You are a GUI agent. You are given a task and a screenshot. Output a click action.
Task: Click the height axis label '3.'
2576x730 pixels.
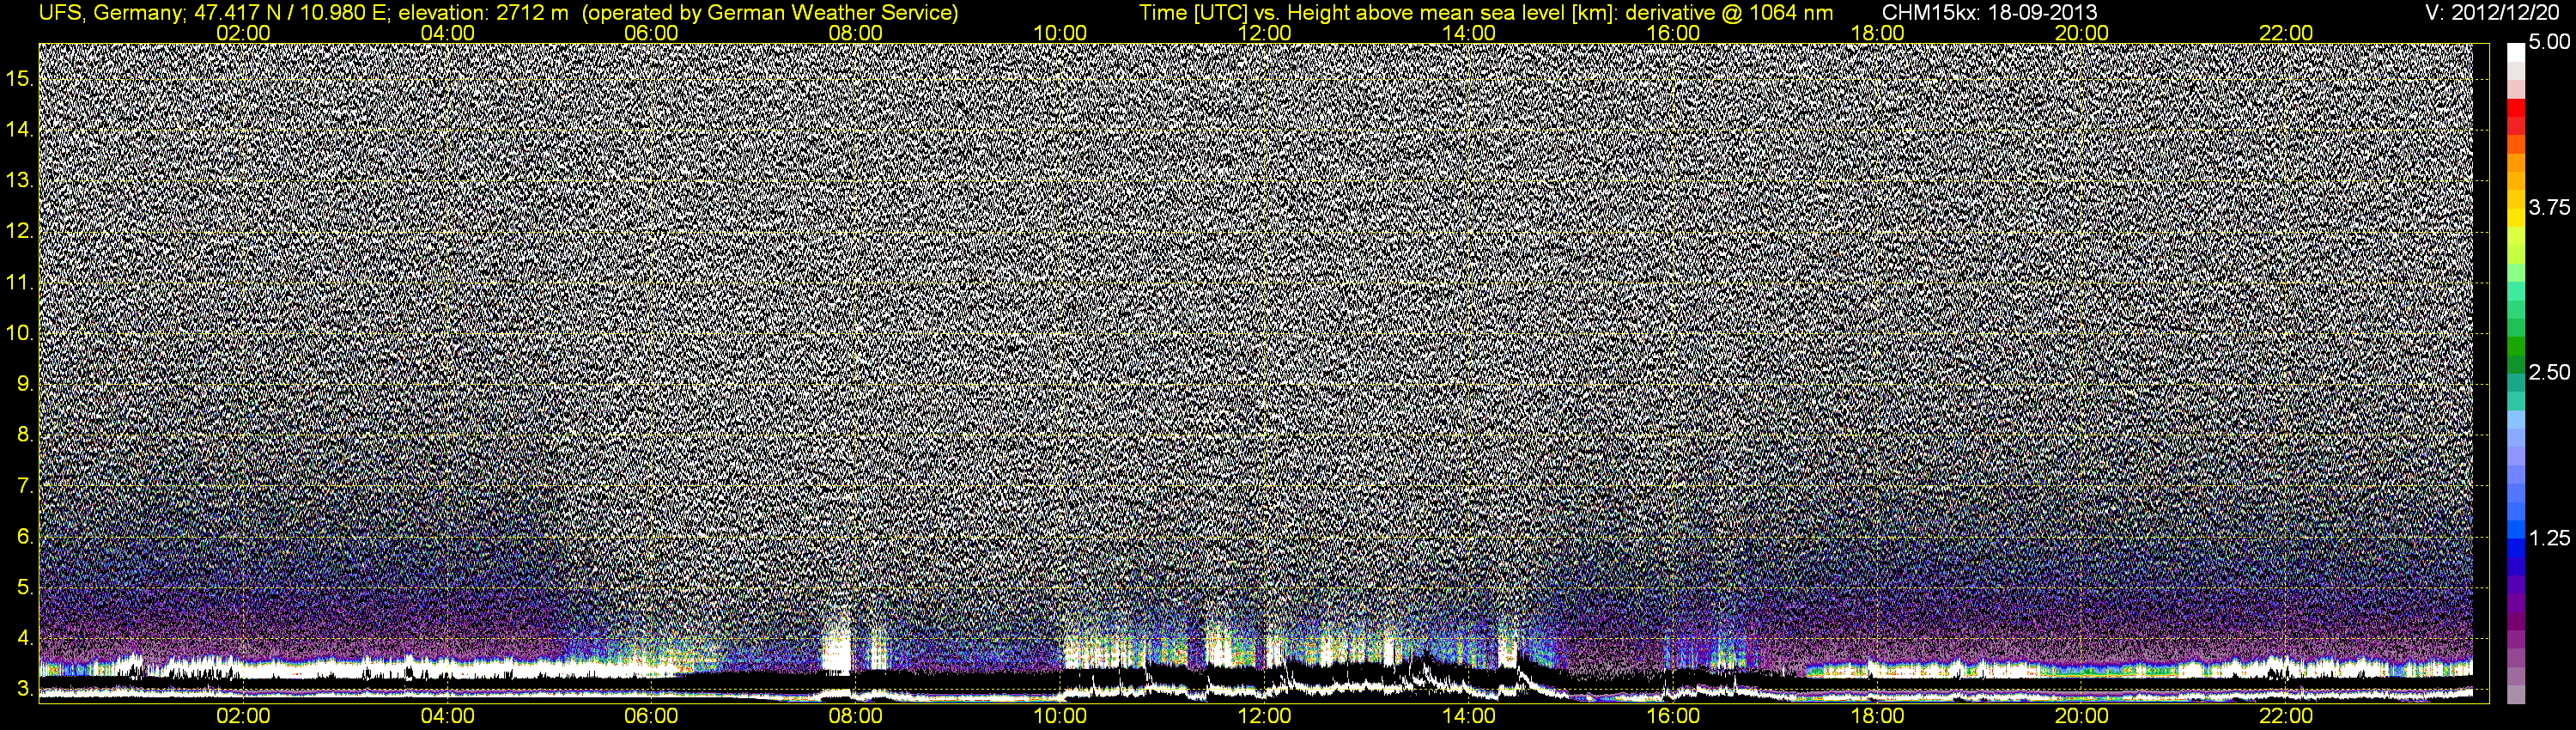coord(25,689)
